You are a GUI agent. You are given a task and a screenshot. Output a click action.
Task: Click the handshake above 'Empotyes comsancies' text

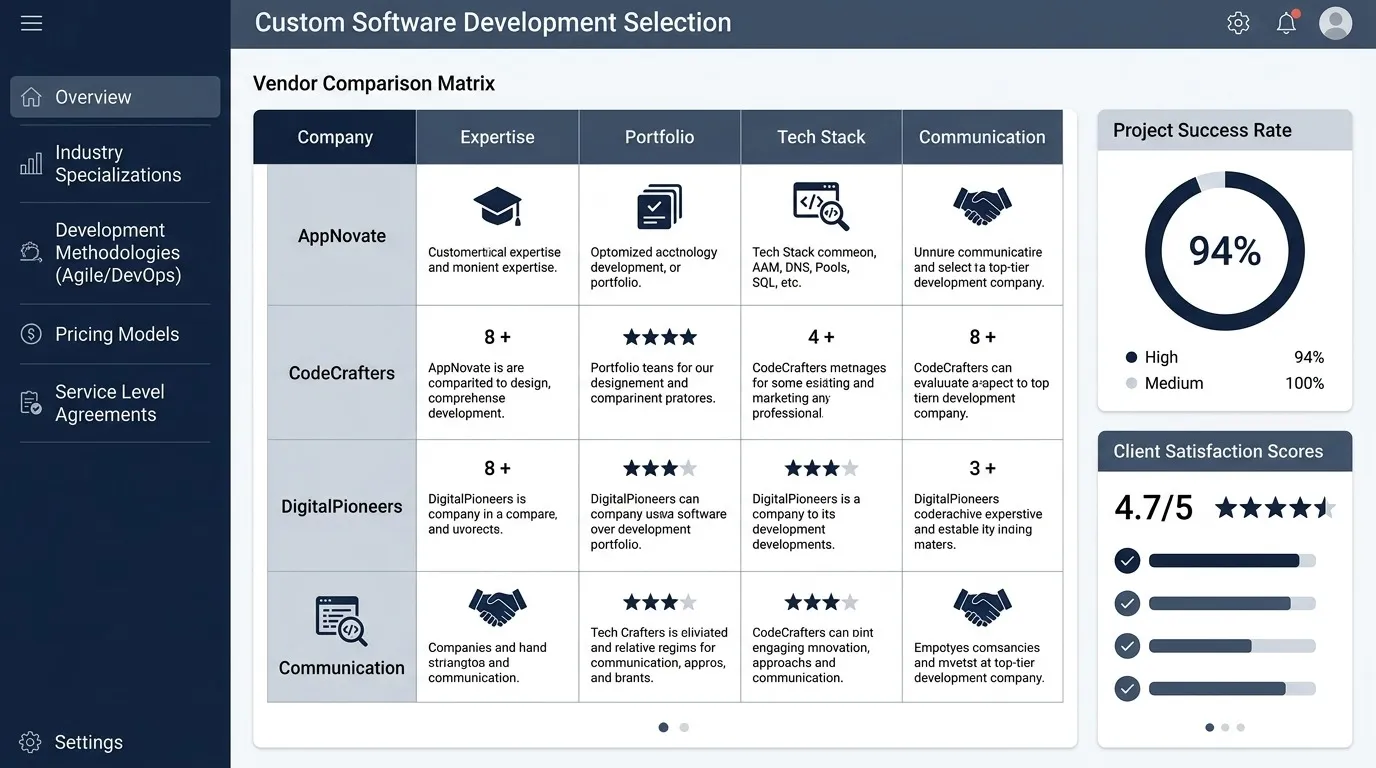tap(982, 606)
